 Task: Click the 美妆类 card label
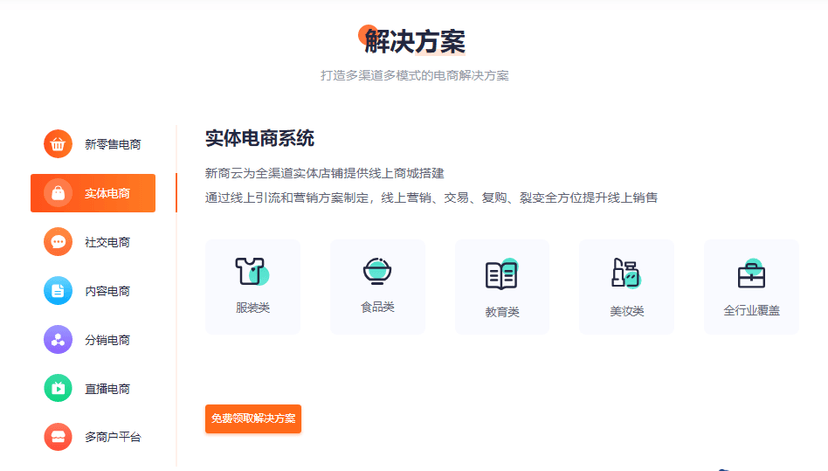627,311
